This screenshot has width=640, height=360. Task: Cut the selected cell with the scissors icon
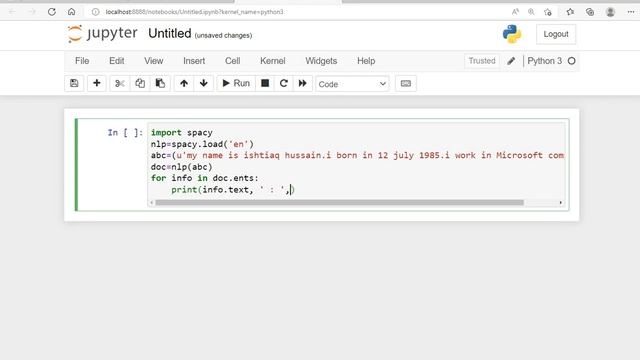[x=120, y=83]
